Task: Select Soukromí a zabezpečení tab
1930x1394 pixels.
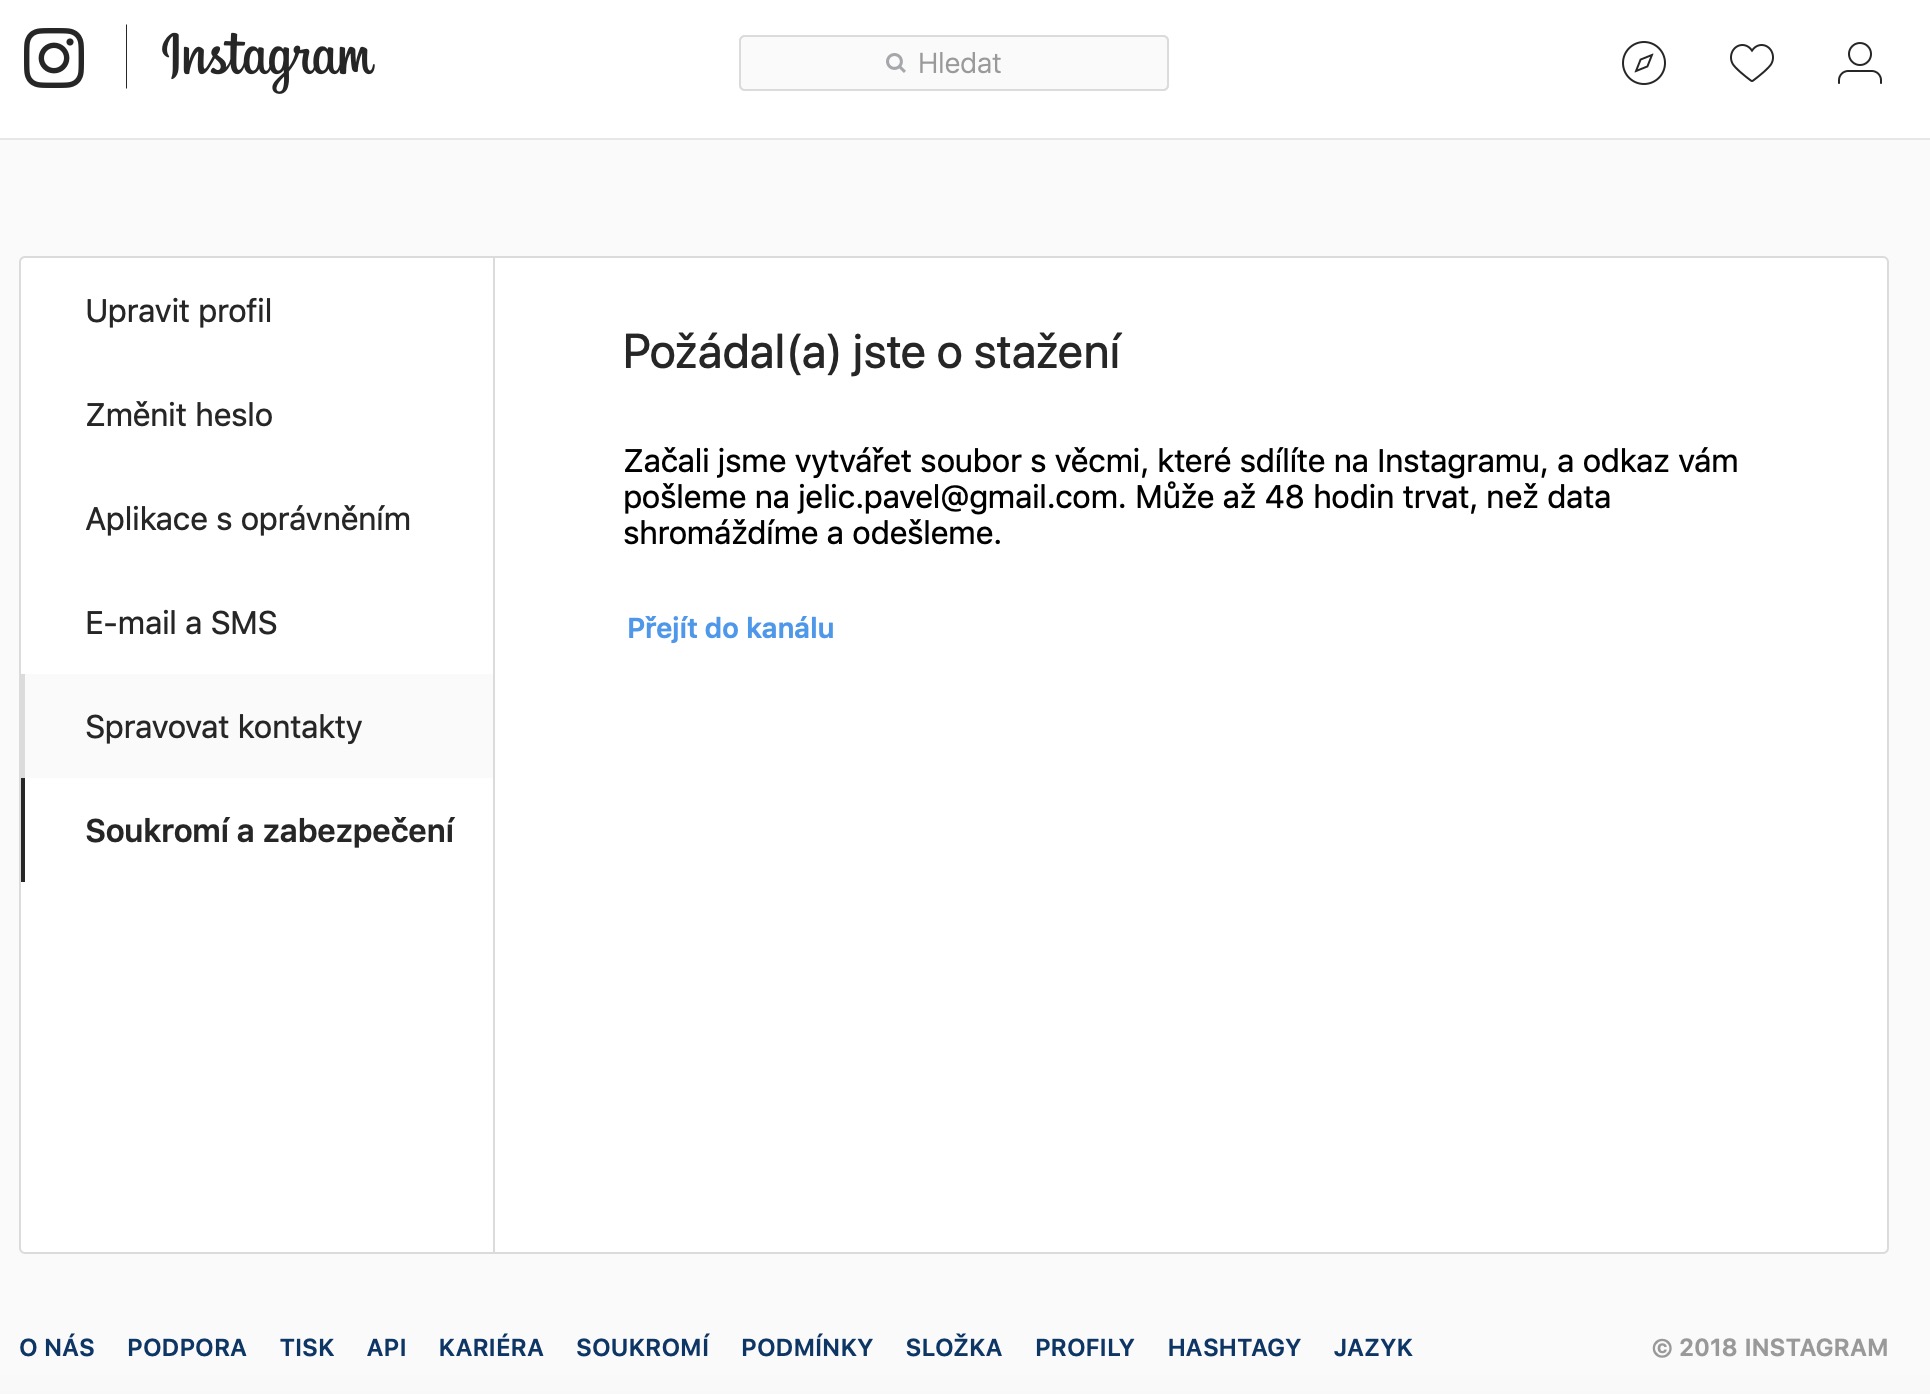Action: (270, 831)
